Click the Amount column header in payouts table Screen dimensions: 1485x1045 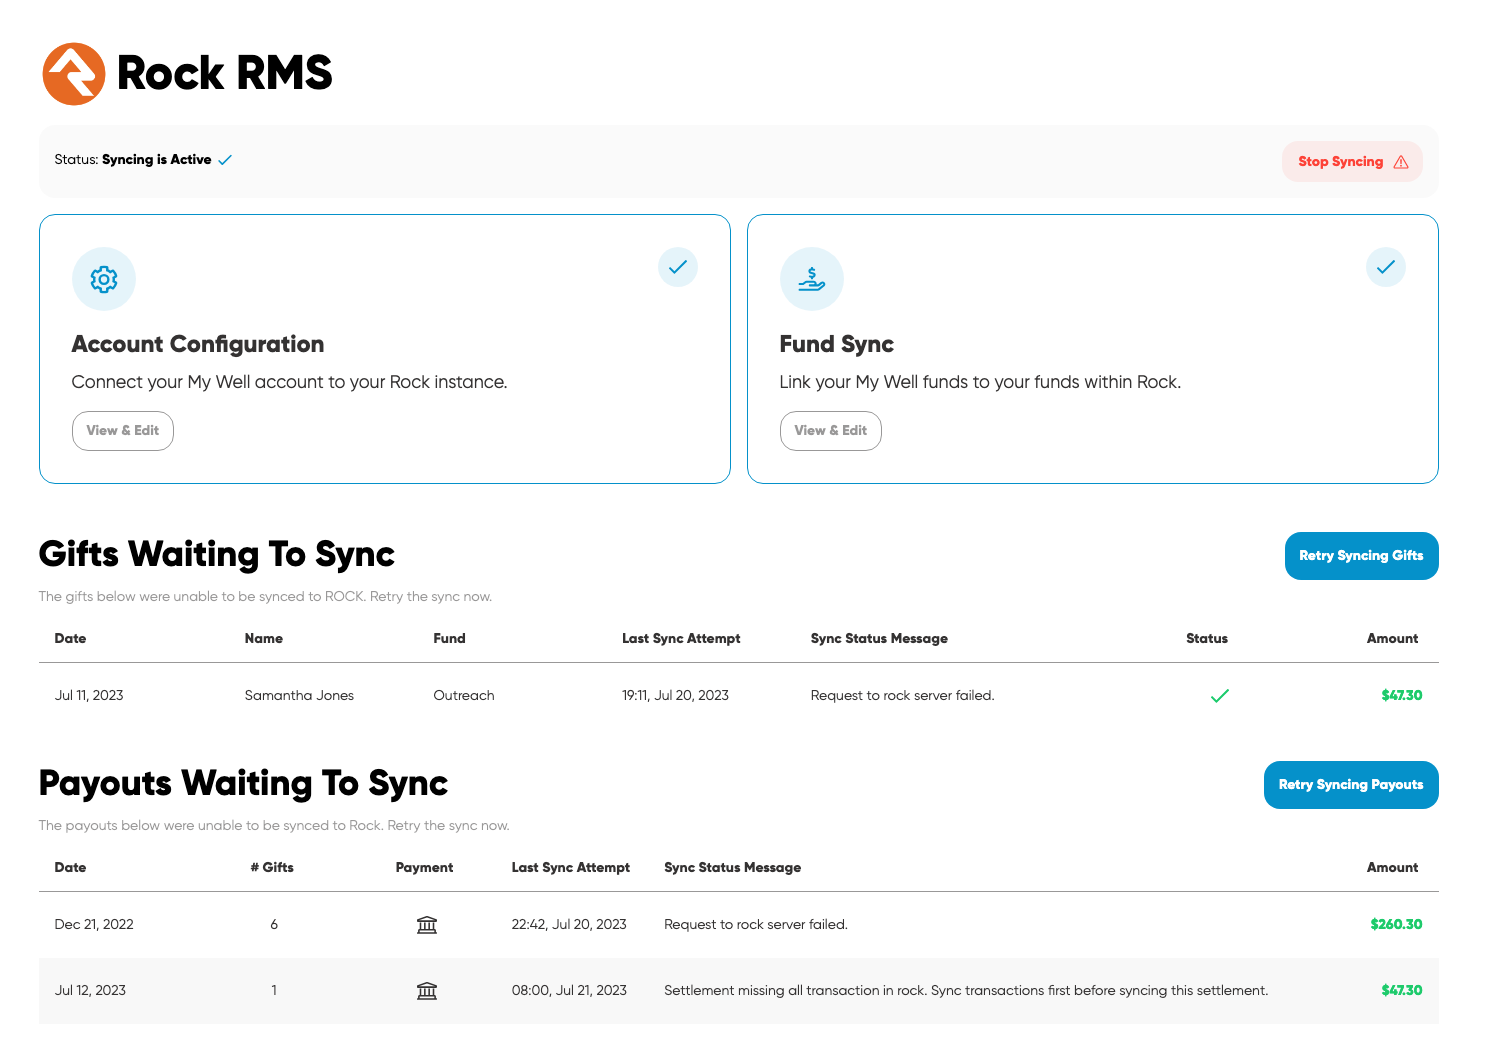point(1392,868)
